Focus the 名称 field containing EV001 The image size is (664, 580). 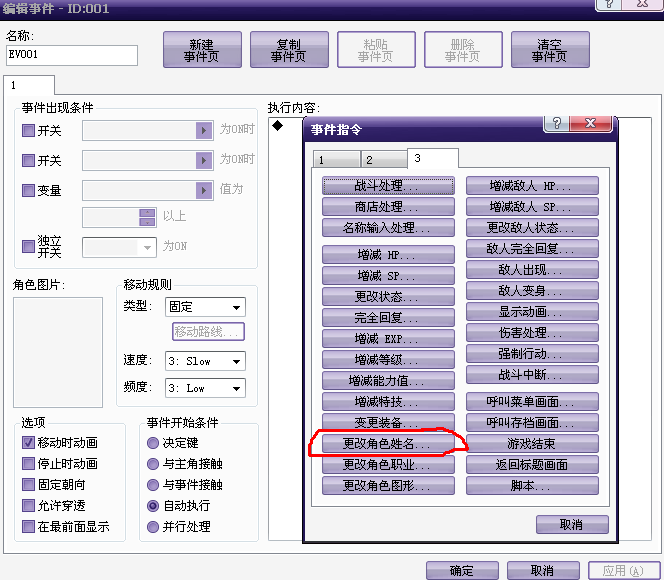click(72, 55)
